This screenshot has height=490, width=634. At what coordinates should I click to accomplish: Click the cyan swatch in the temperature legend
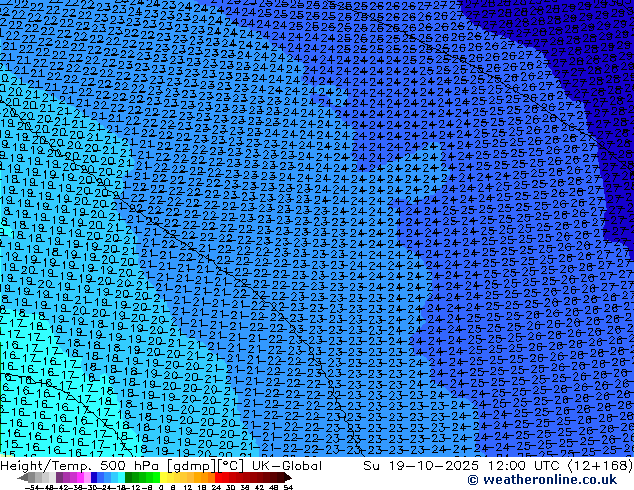point(121,478)
